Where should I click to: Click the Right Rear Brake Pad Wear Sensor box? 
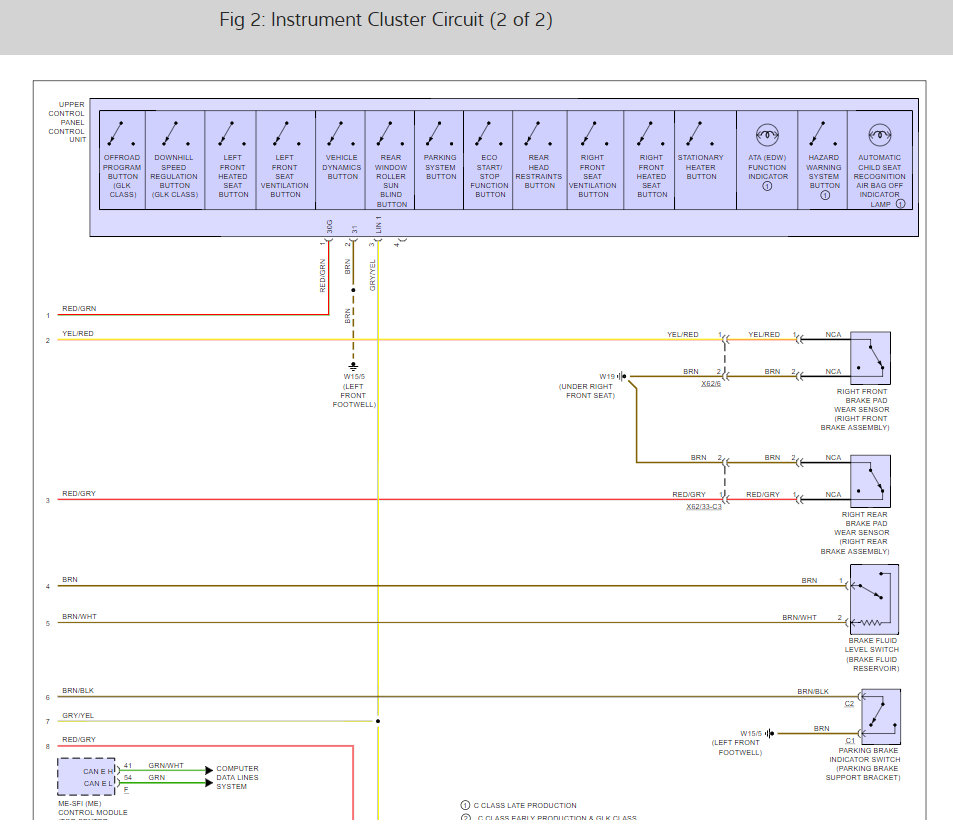870,481
